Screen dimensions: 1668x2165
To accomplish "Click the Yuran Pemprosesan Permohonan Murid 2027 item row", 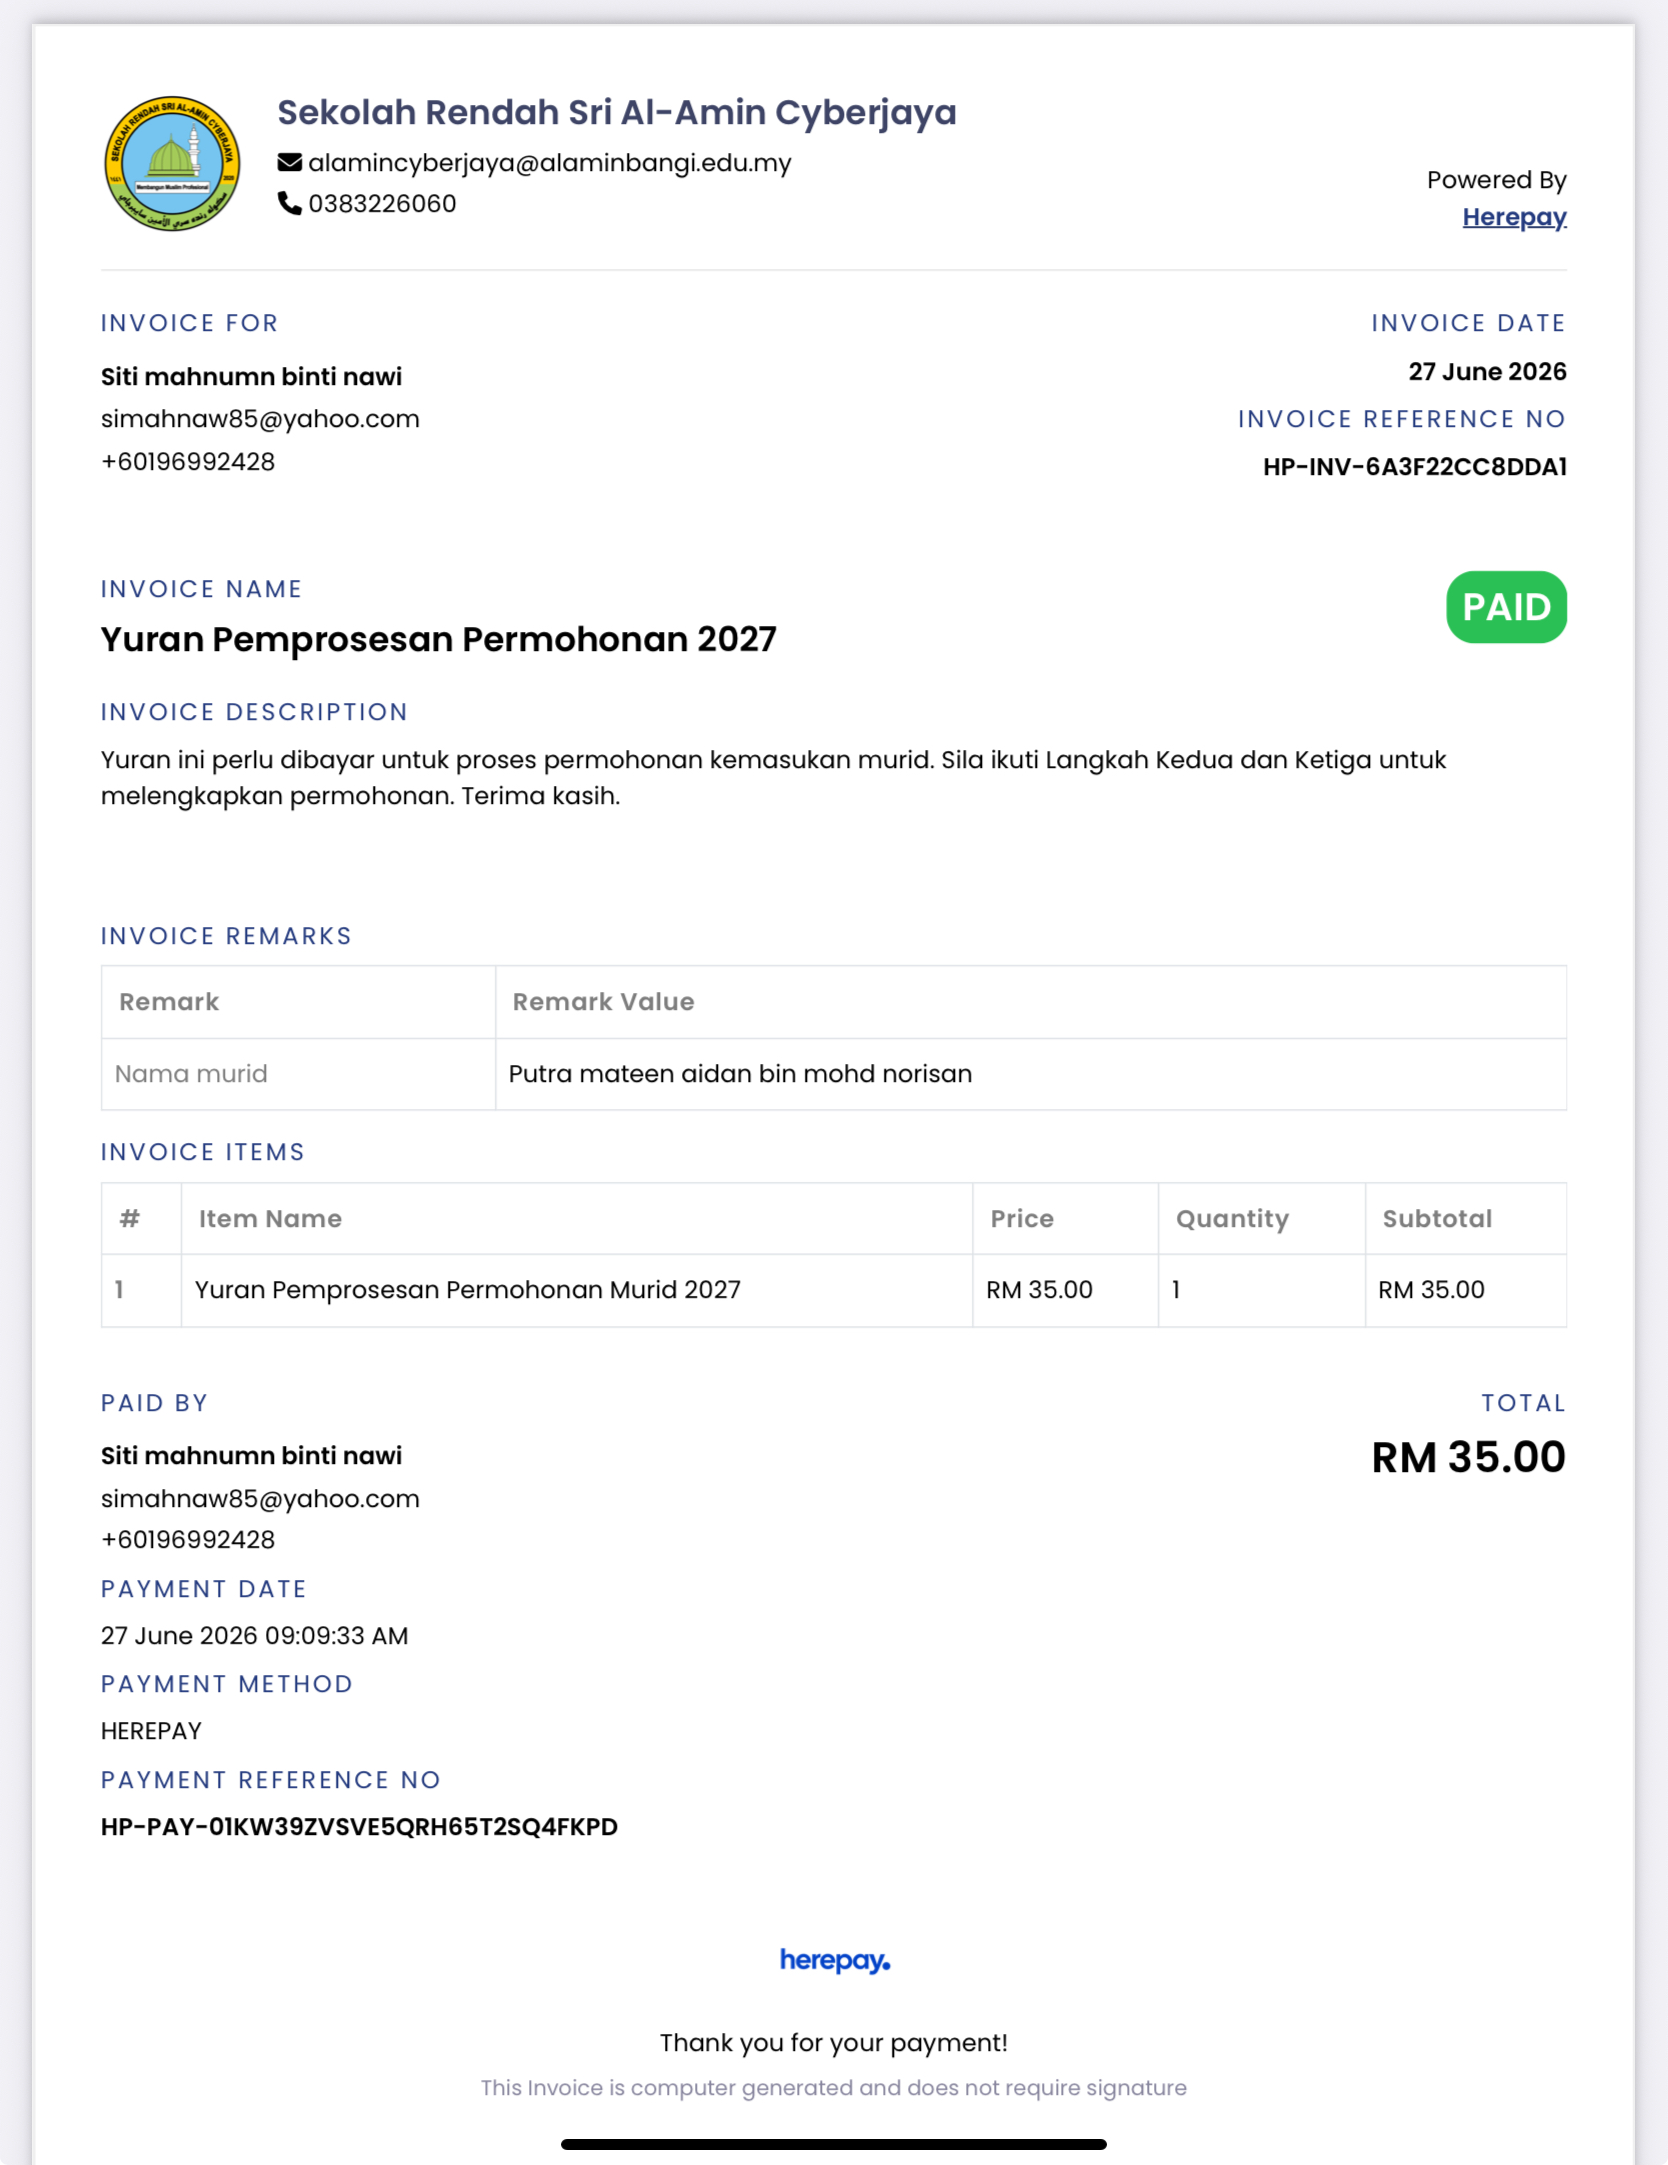I will tap(834, 1290).
